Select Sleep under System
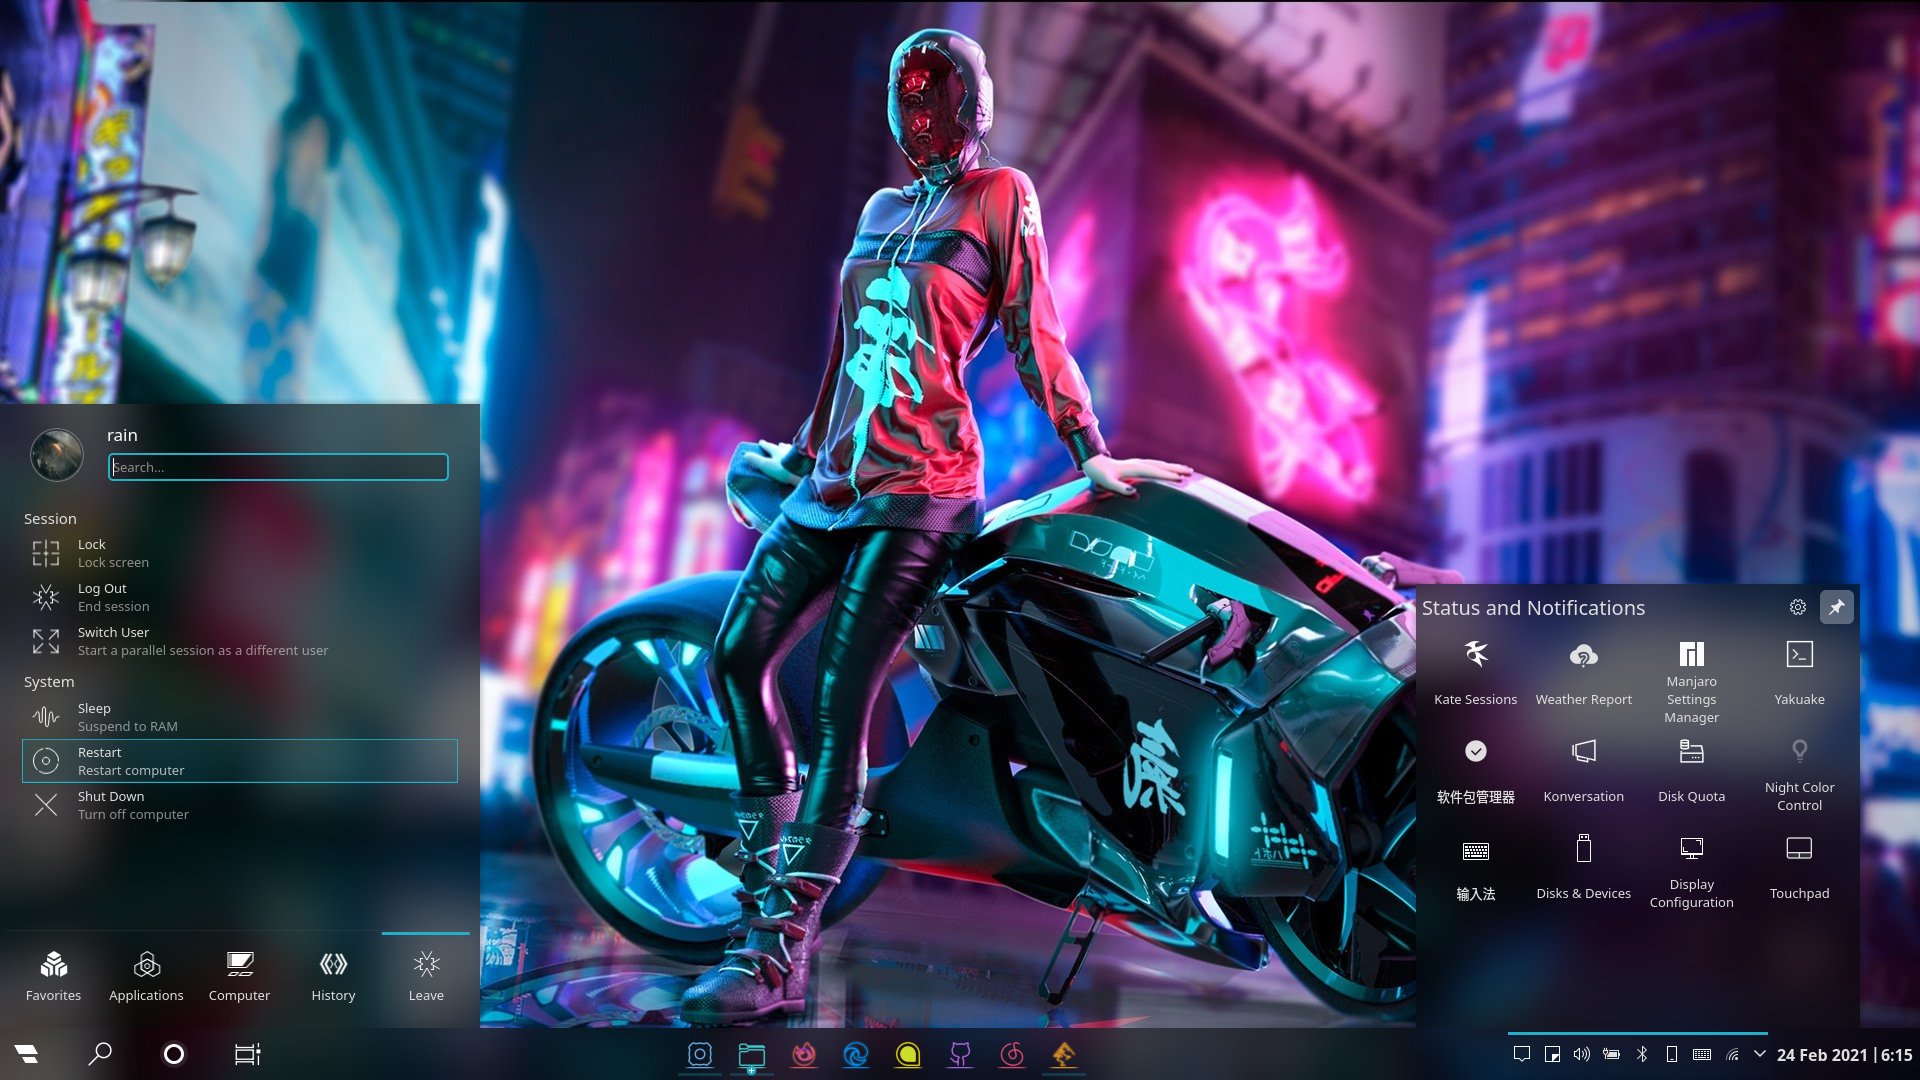 (x=240, y=717)
